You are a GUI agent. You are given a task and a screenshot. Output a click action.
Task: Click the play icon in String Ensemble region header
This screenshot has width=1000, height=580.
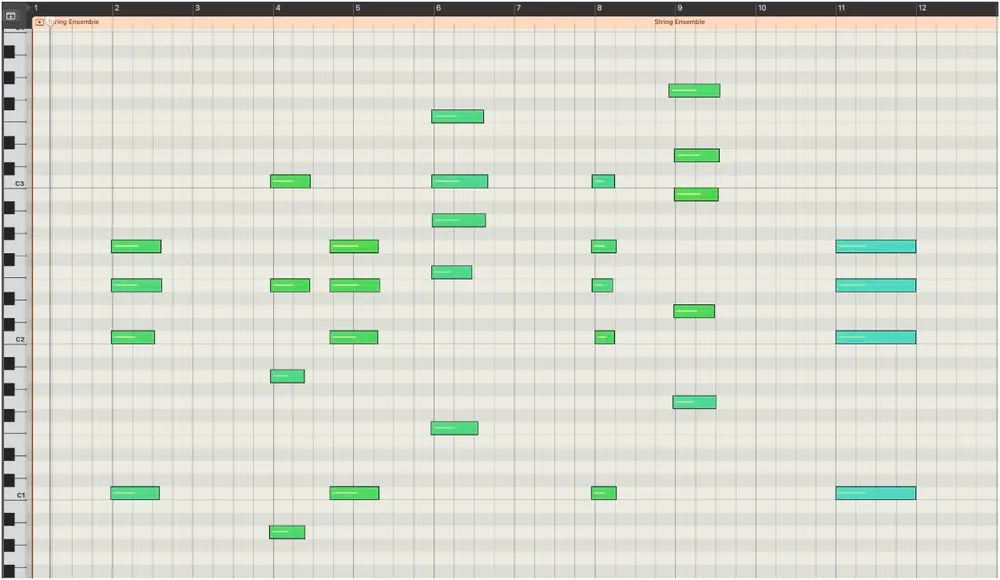pos(40,22)
